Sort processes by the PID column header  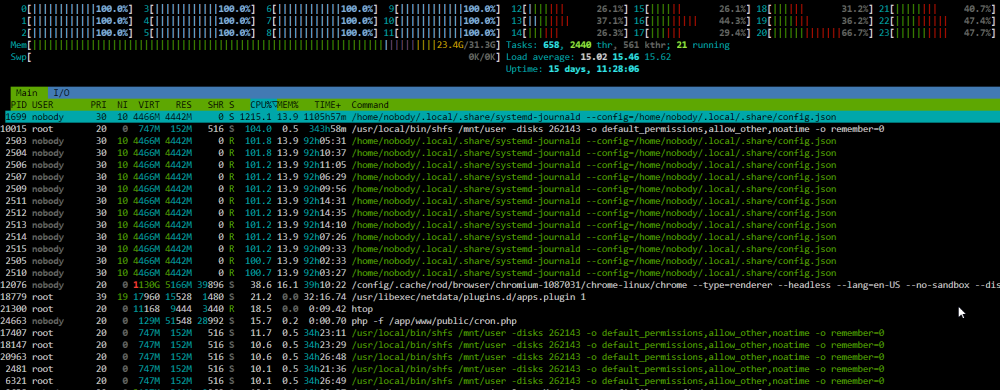(x=17, y=105)
